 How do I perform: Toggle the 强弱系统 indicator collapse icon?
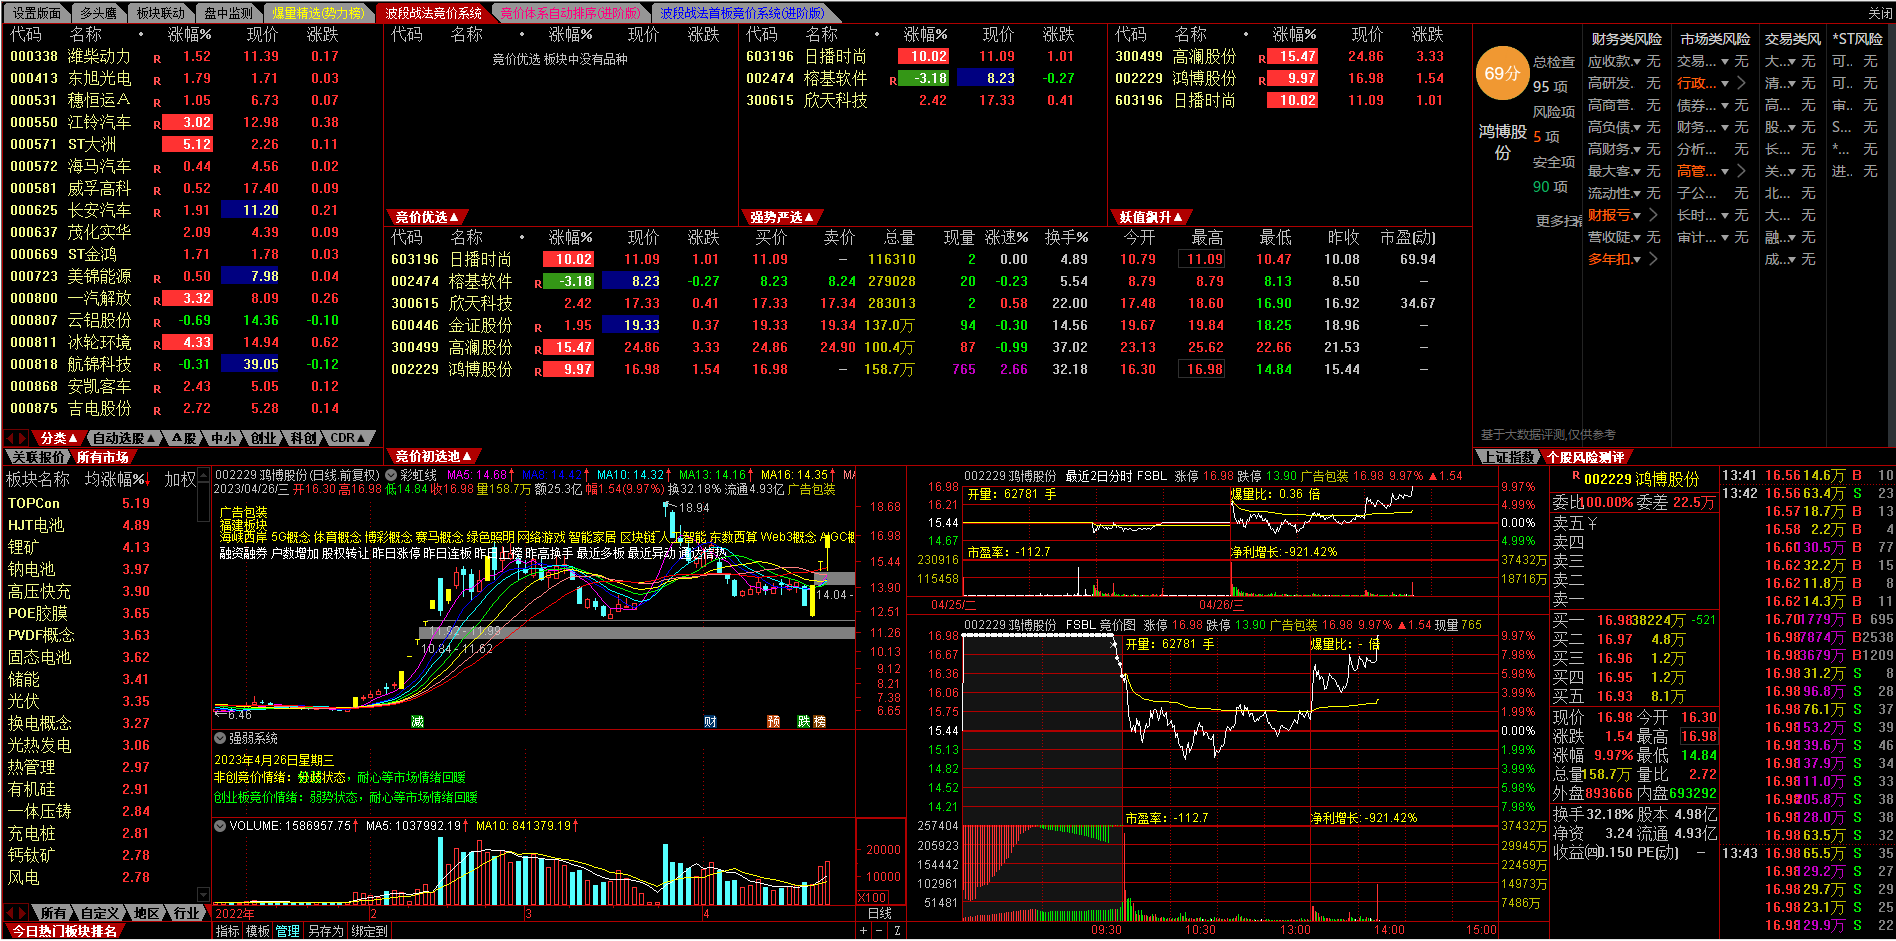(x=220, y=738)
